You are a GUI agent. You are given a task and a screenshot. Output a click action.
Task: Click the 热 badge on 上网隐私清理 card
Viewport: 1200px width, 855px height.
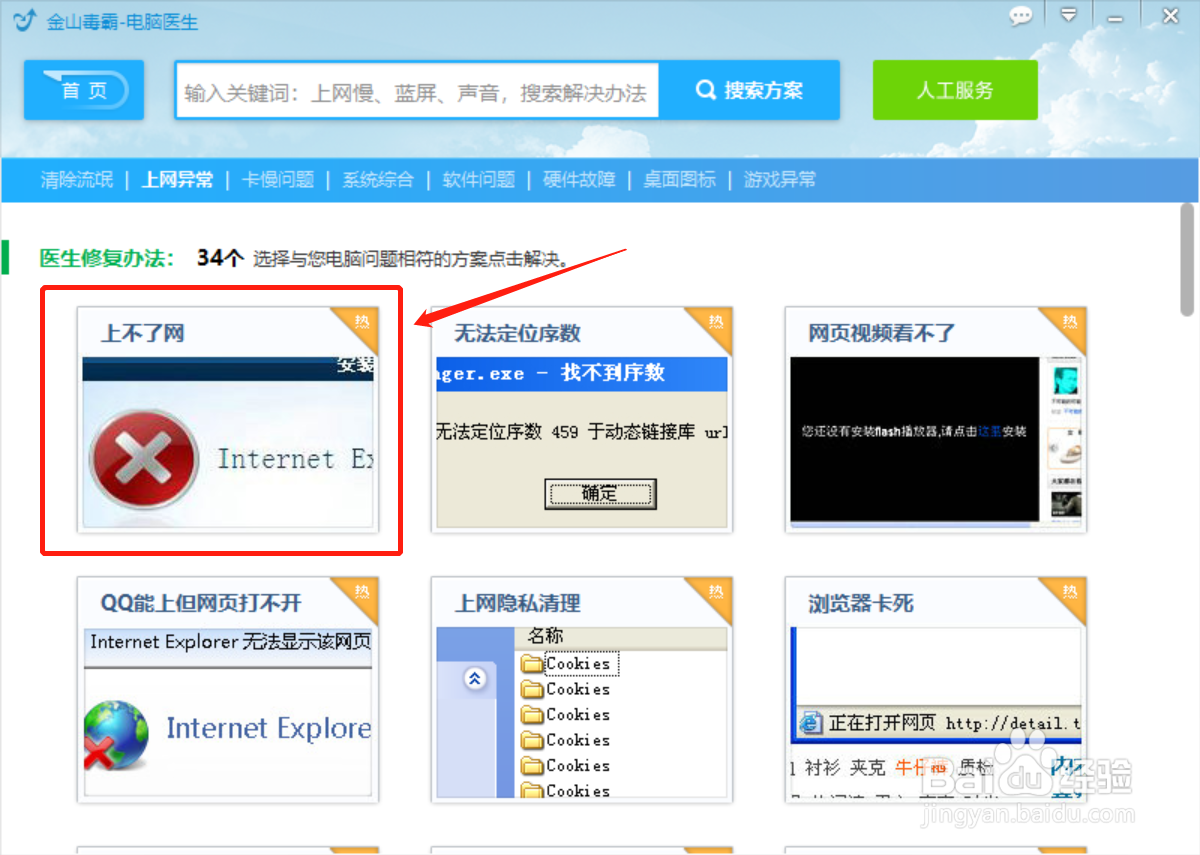pyautogui.click(x=715, y=594)
